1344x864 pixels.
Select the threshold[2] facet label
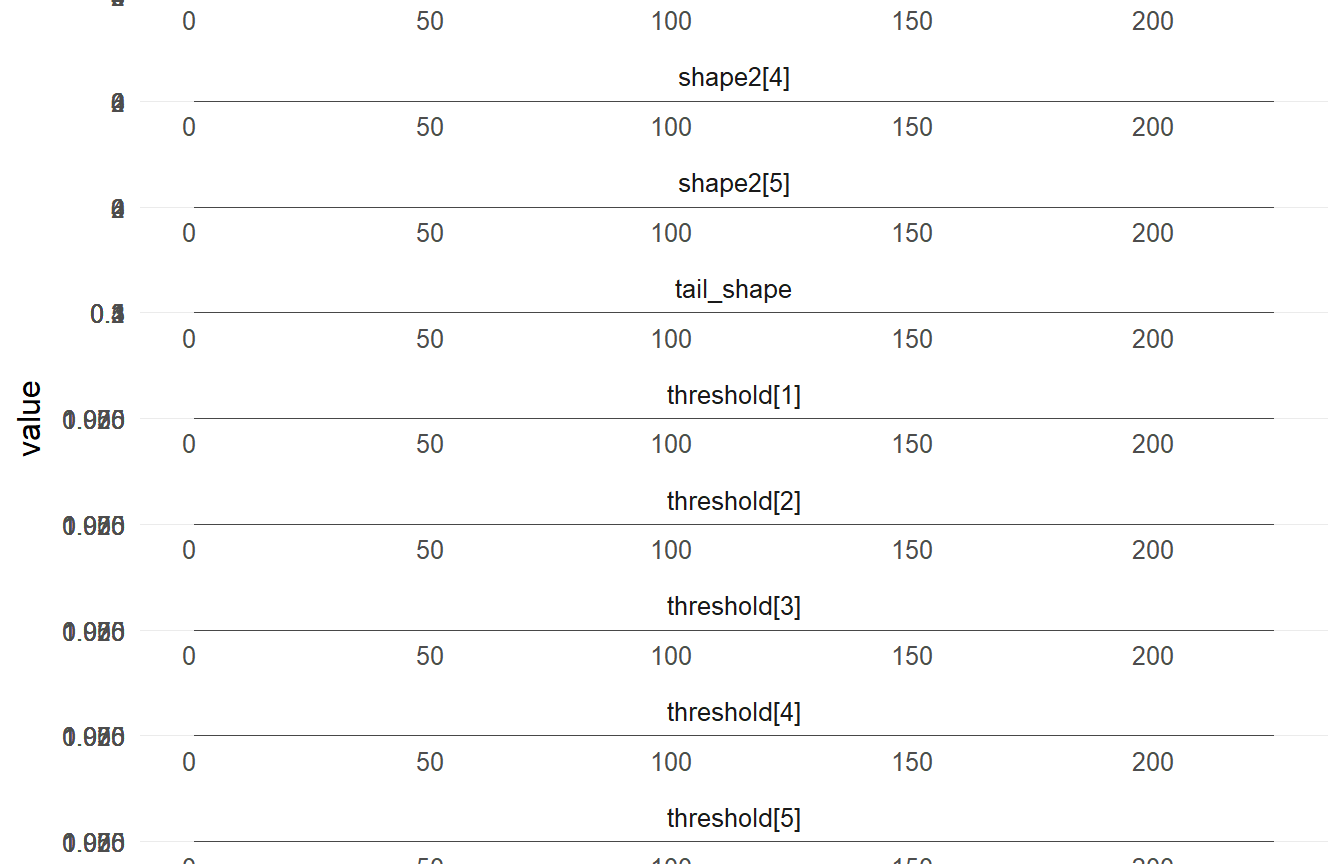(x=733, y=501)
